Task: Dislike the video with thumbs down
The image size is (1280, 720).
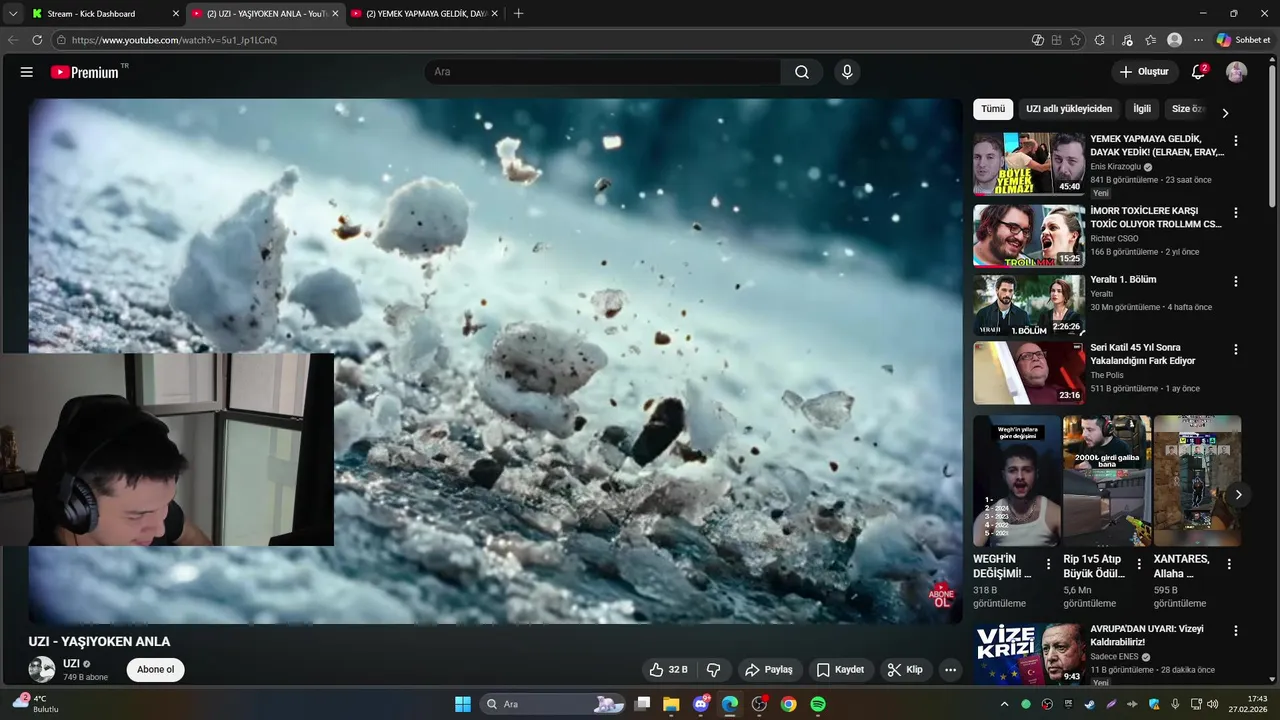Action: click(x=714, y=670)
